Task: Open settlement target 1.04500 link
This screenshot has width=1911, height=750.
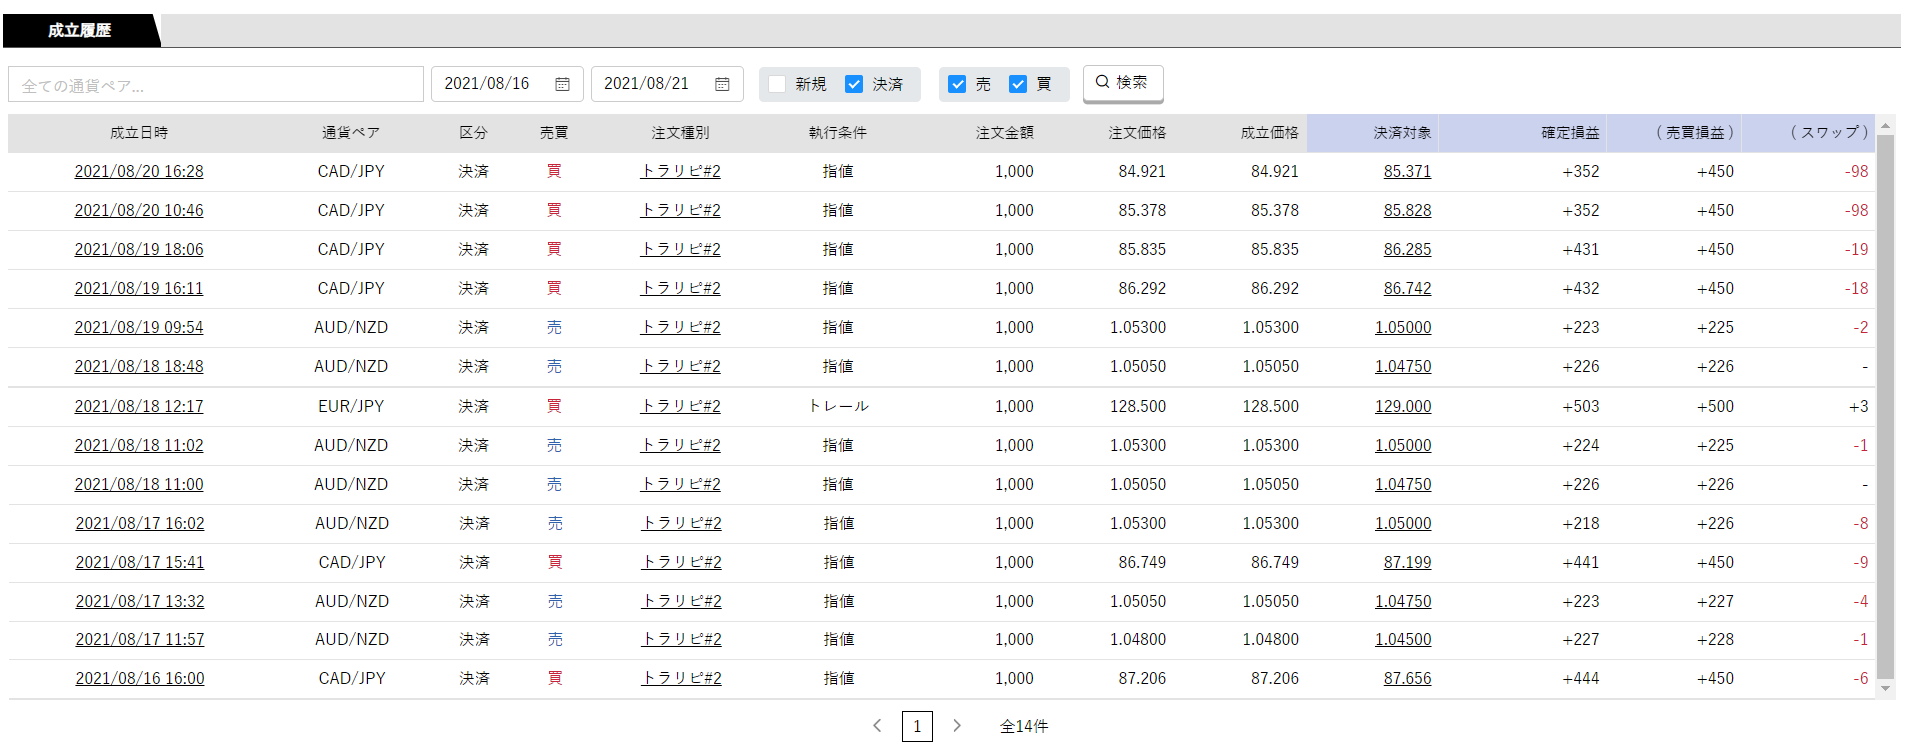Action: [x=1403, y=639]
